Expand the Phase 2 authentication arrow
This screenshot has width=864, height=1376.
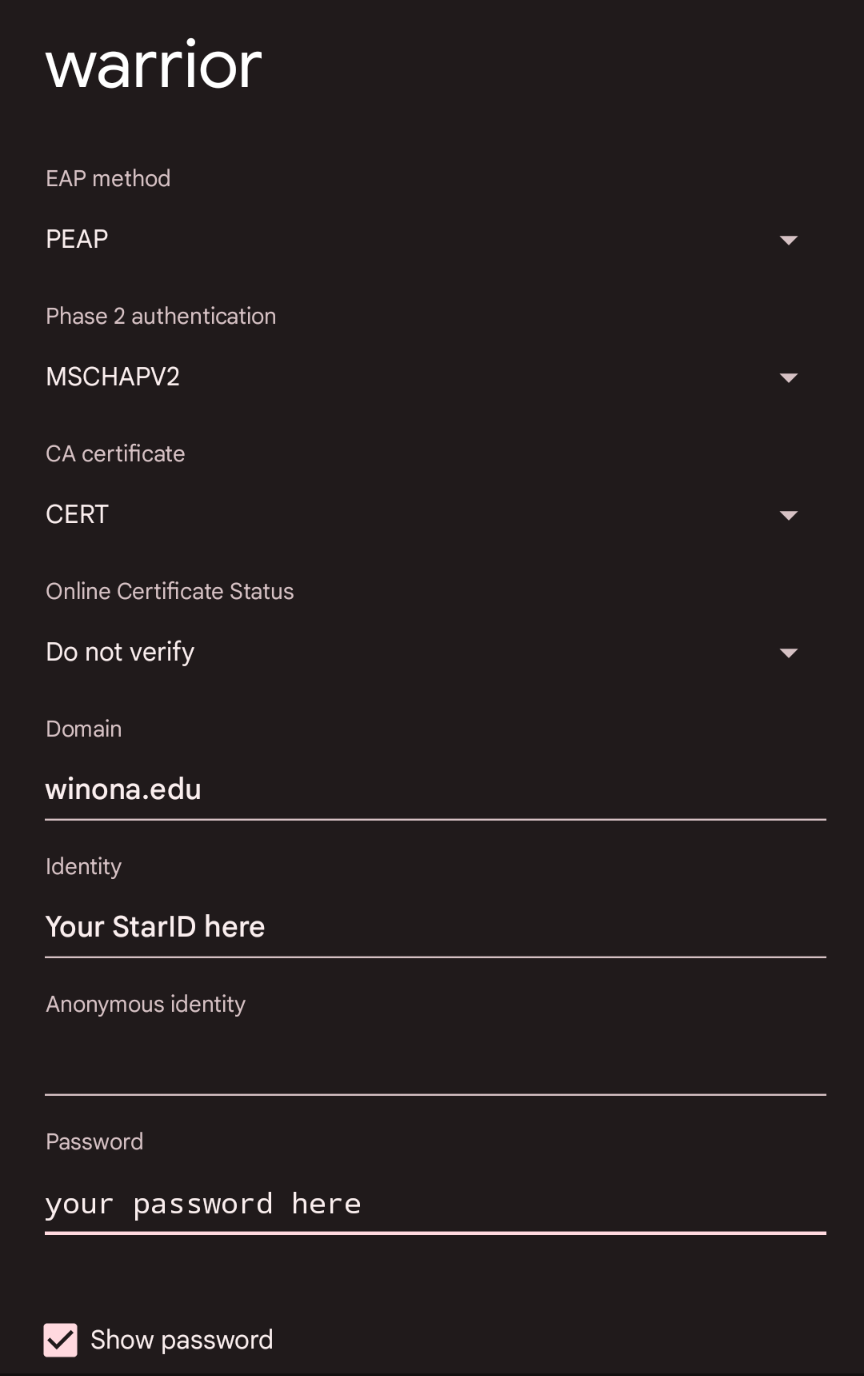point(788,378)
